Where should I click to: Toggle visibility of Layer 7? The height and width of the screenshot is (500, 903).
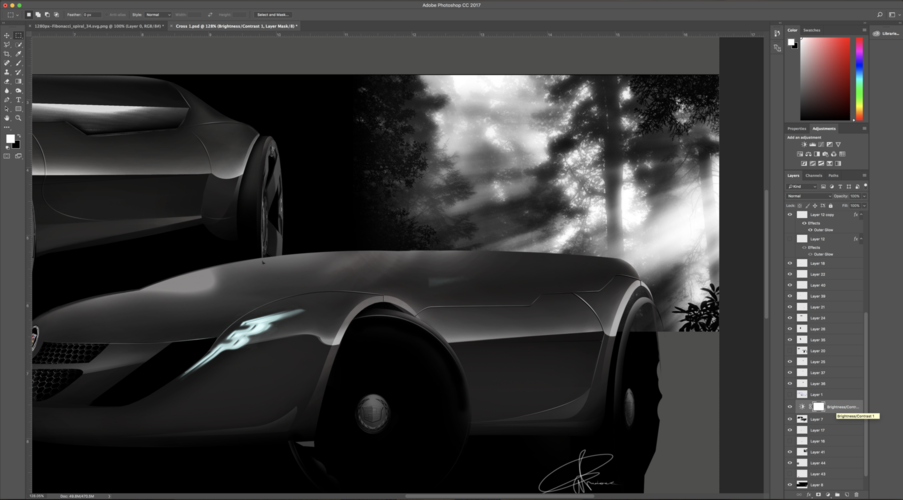pos(790,419)
